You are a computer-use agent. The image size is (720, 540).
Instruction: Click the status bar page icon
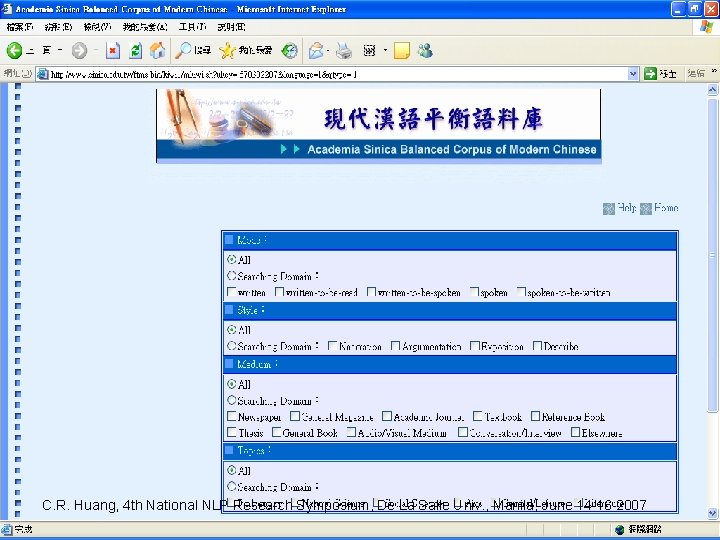[x=7, y=529]
